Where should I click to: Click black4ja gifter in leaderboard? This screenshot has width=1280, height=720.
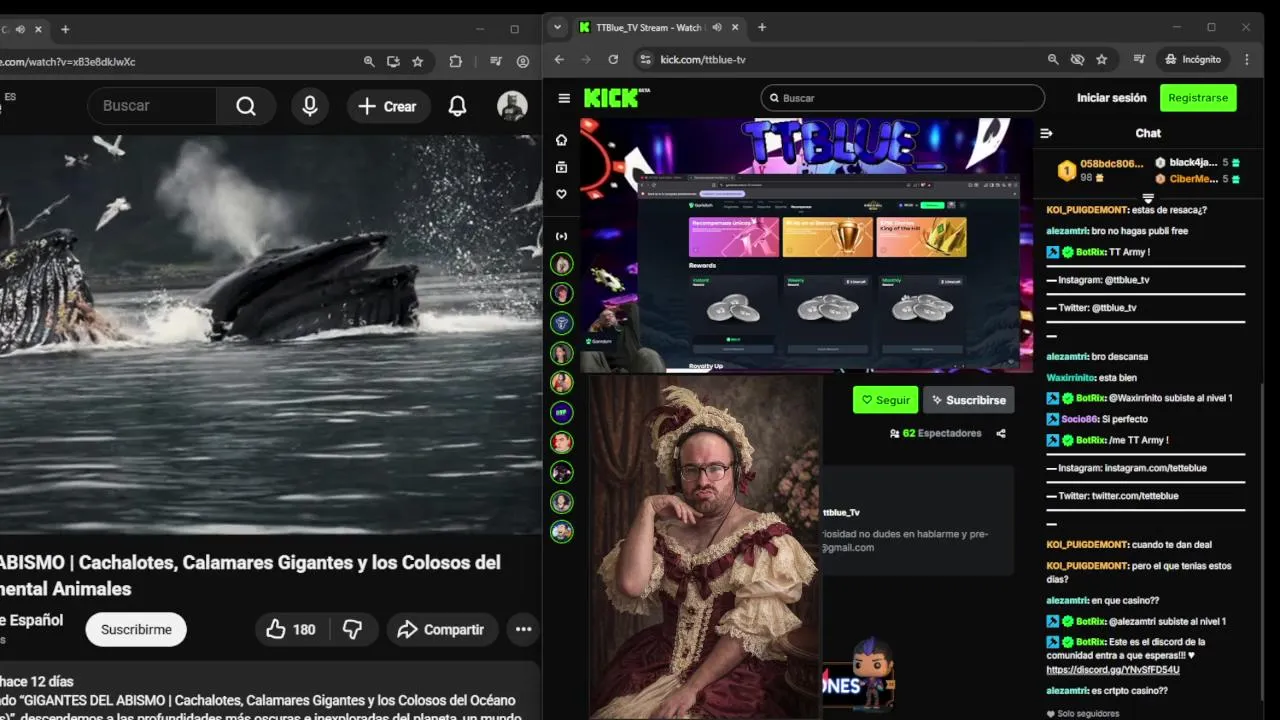[x=1196, y=162]
